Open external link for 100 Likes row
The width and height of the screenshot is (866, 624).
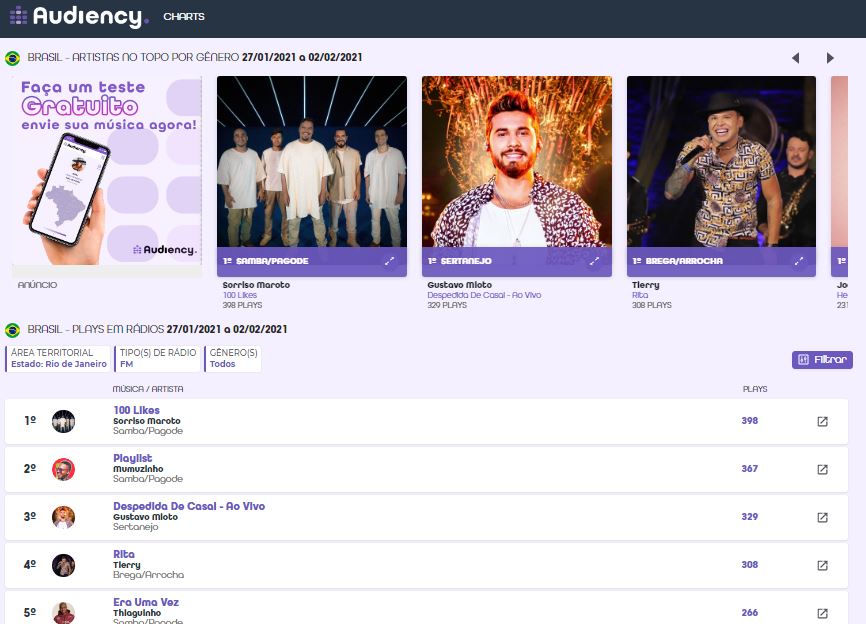[822, 421]
